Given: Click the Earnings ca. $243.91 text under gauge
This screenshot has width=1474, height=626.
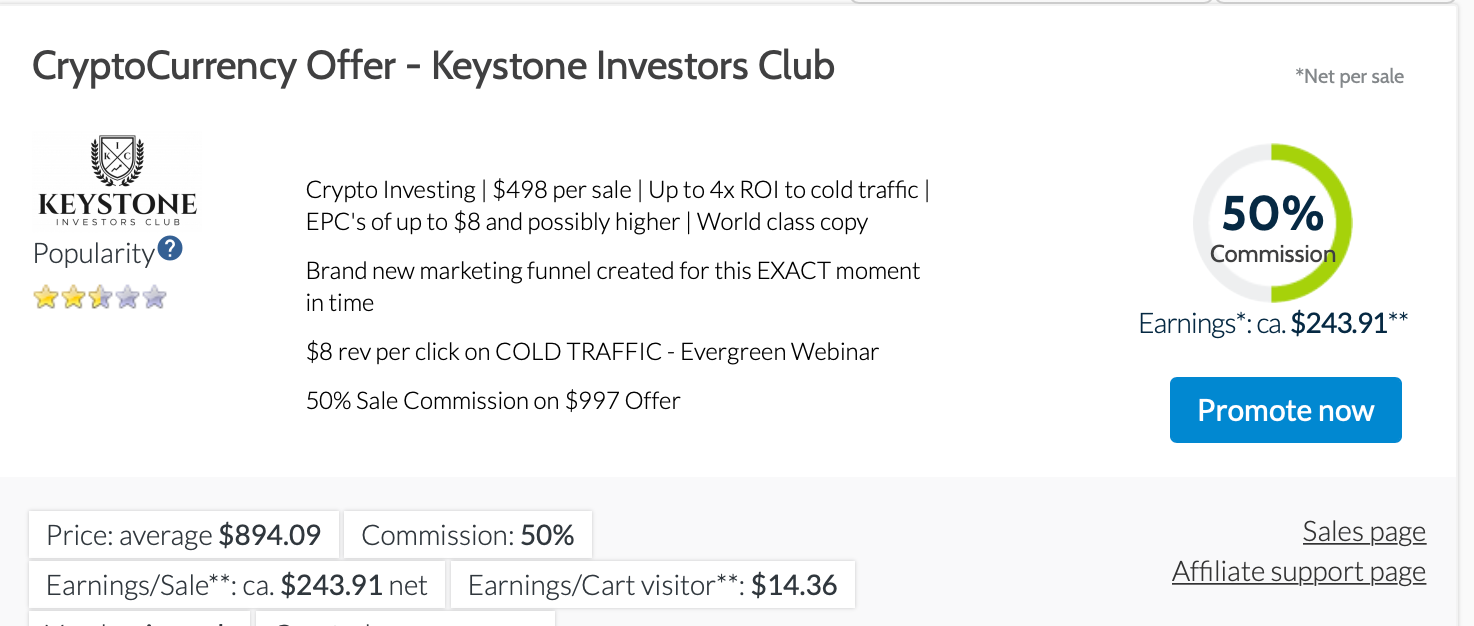Looking at the screenshot, I should tap(1273, 323).
